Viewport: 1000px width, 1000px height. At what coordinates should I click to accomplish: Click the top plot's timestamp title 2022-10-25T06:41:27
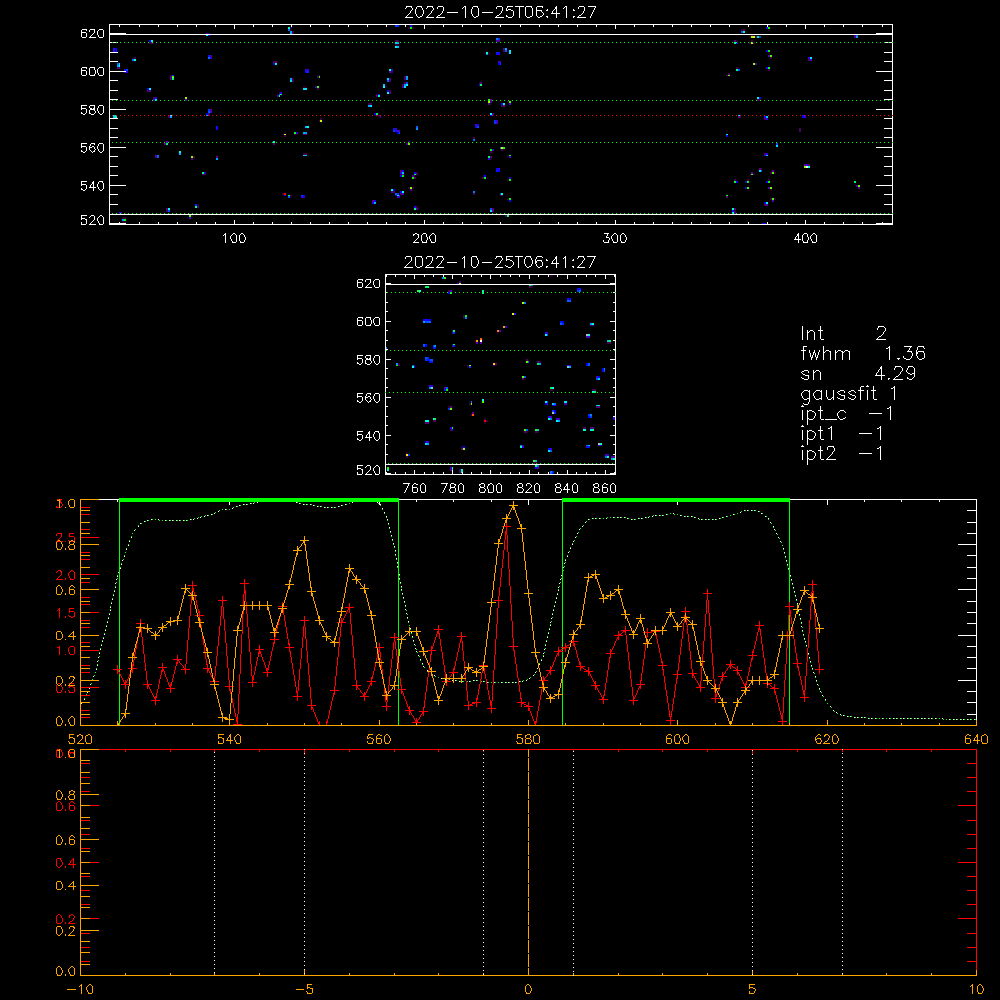[x=500, y=12]
